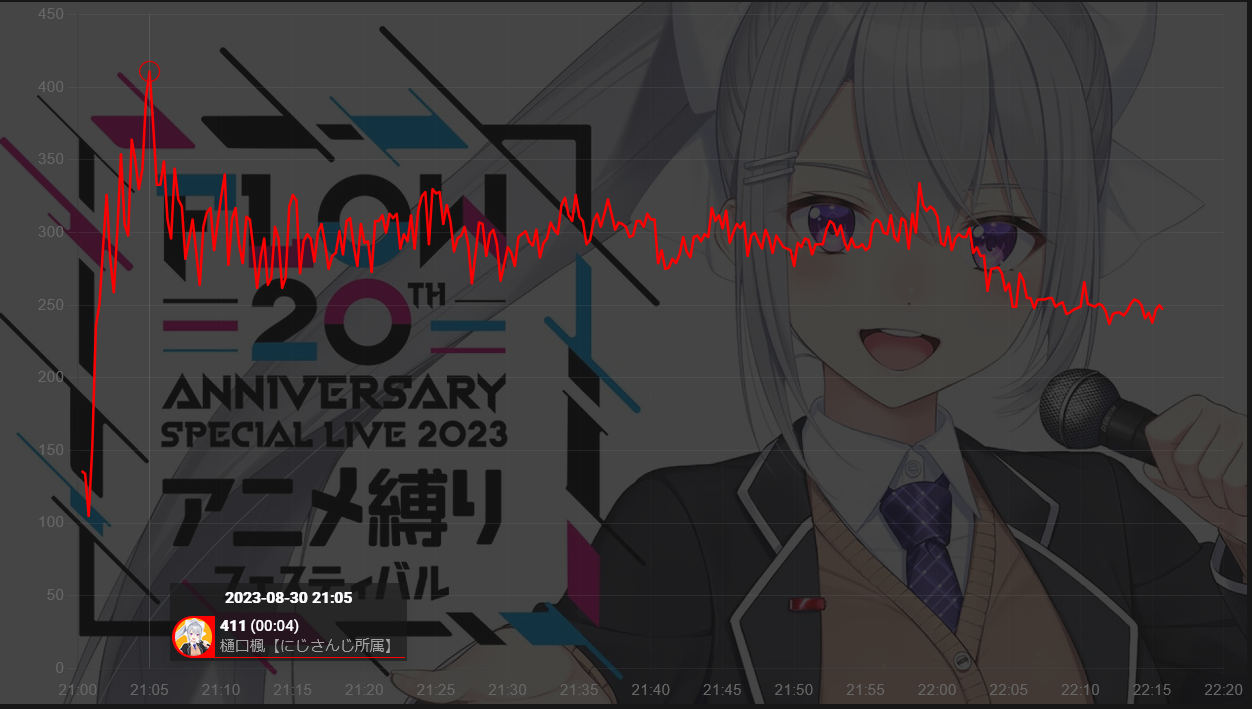Click the 21:05 x-axis label

149,690
